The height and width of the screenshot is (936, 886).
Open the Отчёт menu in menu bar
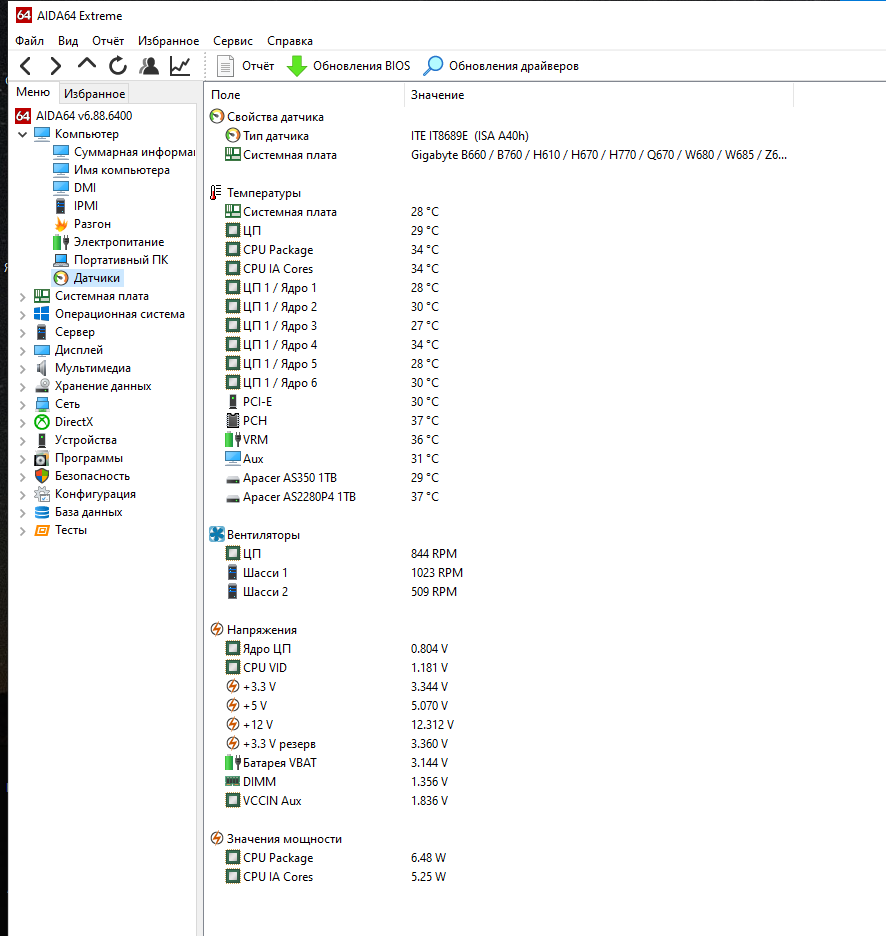click(108, 41)
